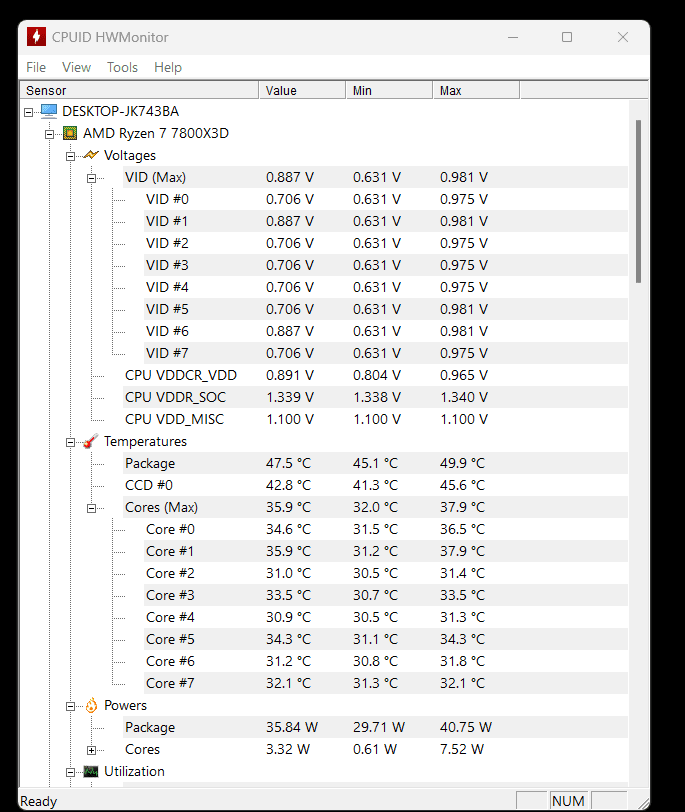Click the HWMonitor red lightning app icon
The width and height of the screenshot is (685, 812).
click(x=36, y=37)
